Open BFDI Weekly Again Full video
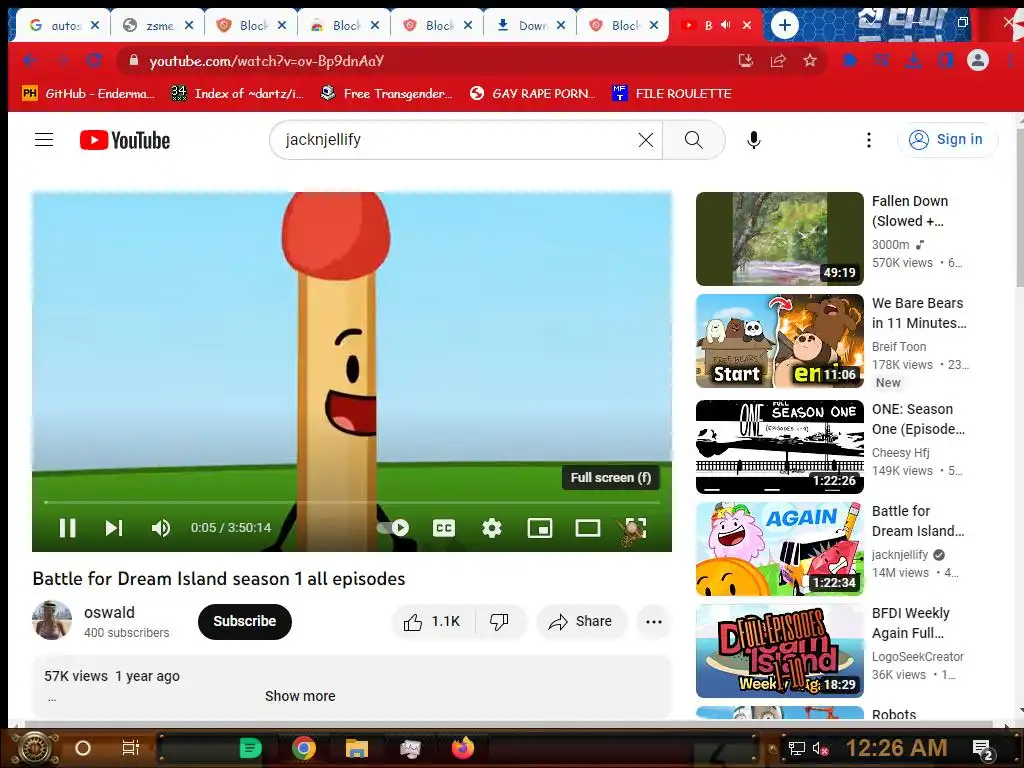1024x768 pixels. coord(780,651)
